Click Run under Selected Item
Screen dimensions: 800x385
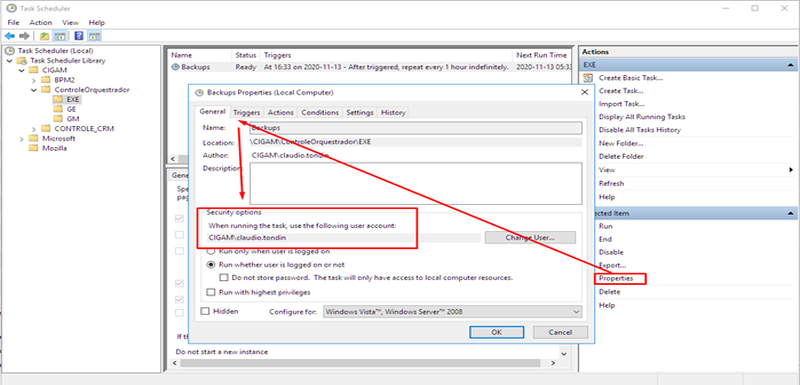pos(606,226)
